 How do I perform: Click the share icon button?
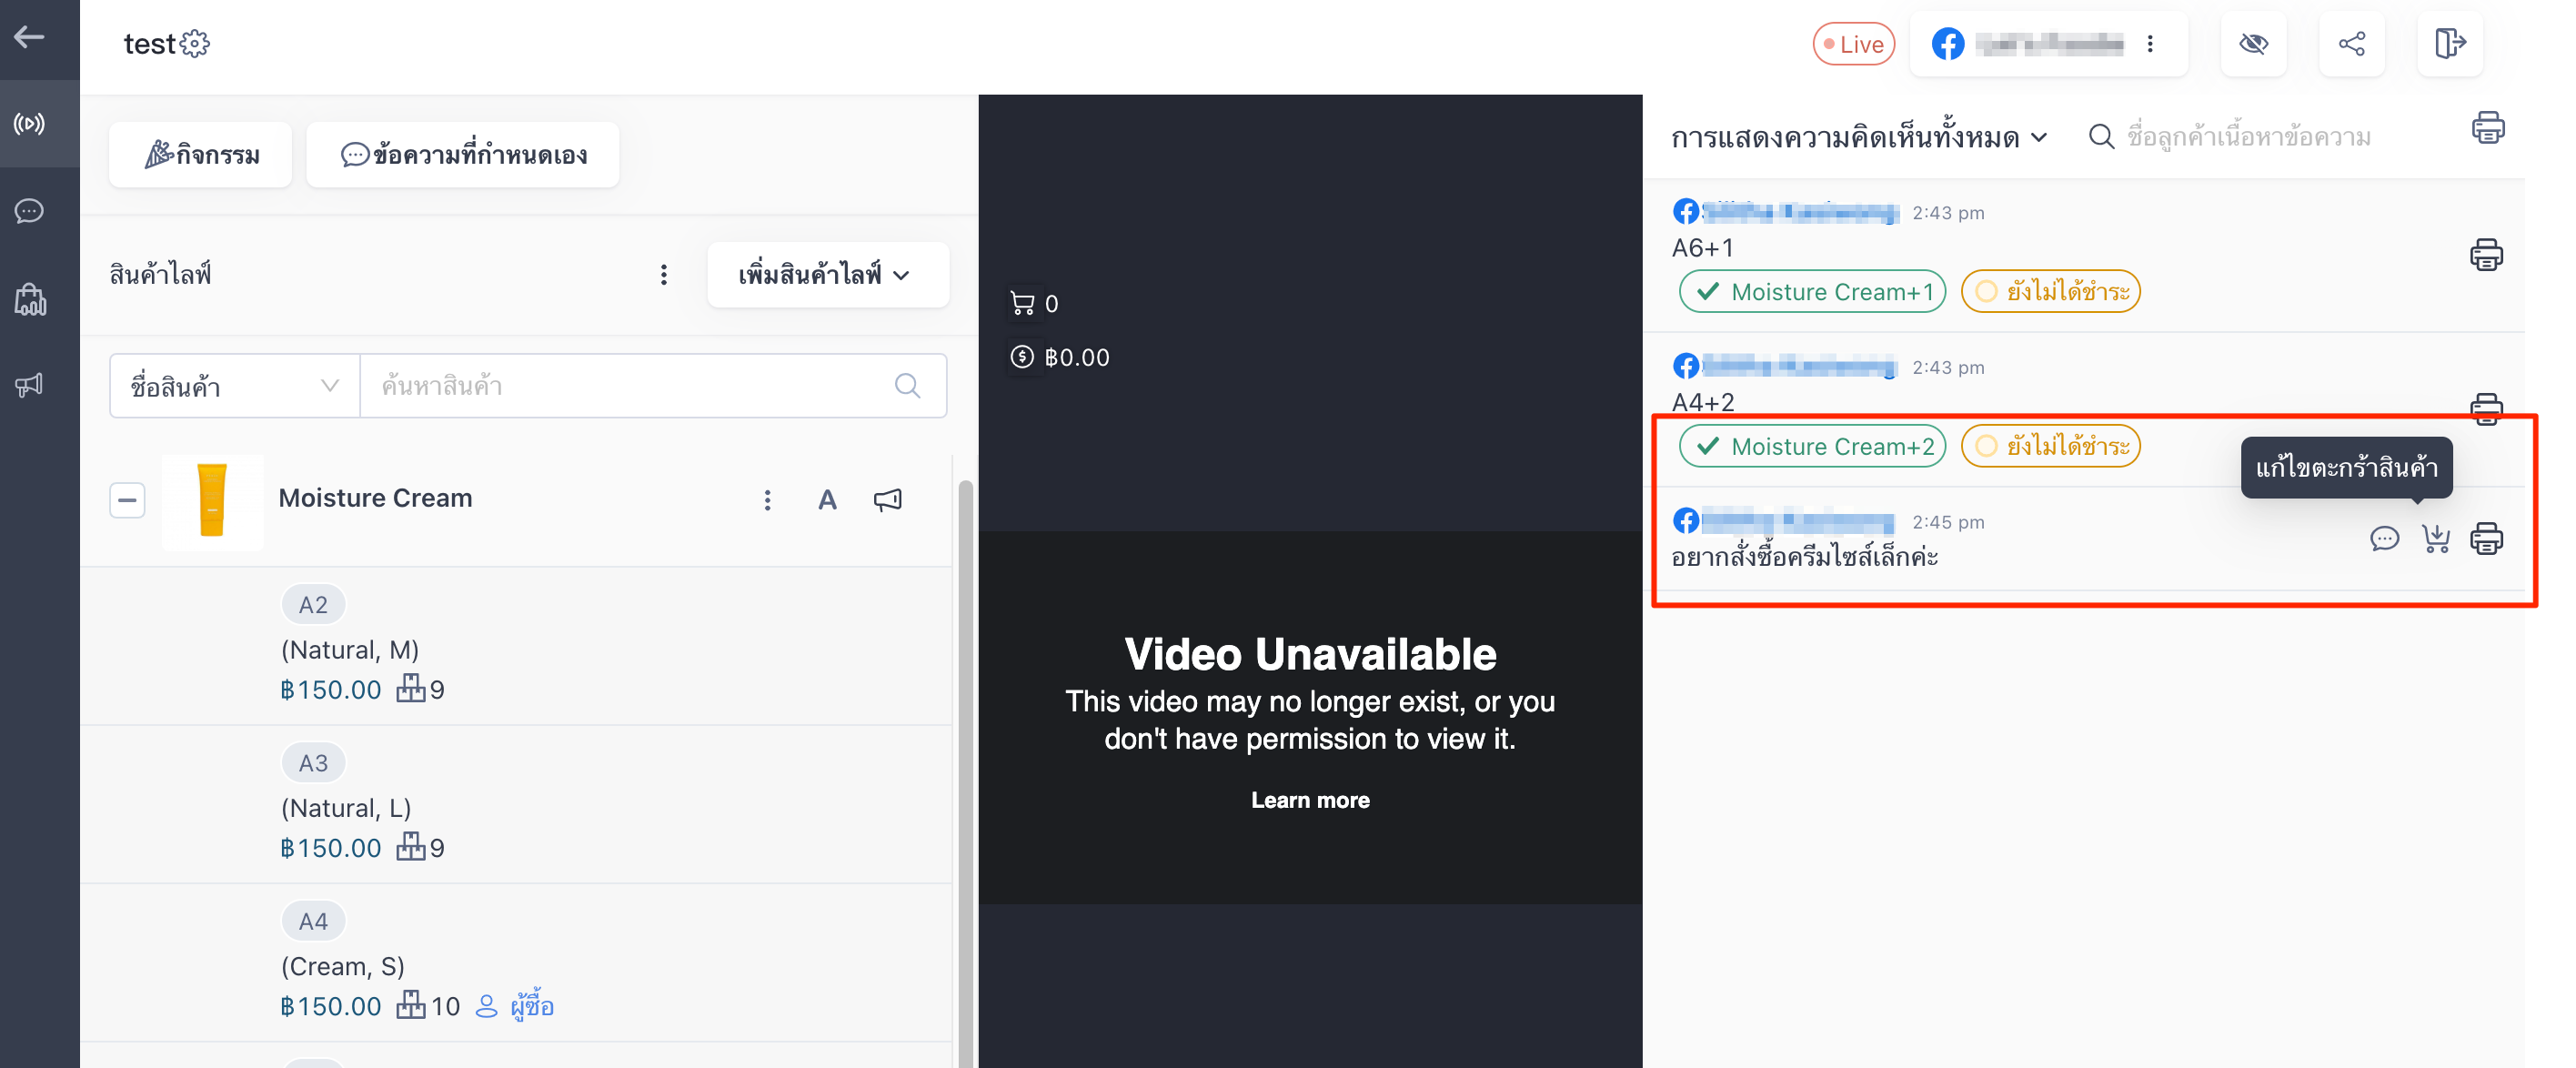pyautogui.click(x=2352, y=44)
